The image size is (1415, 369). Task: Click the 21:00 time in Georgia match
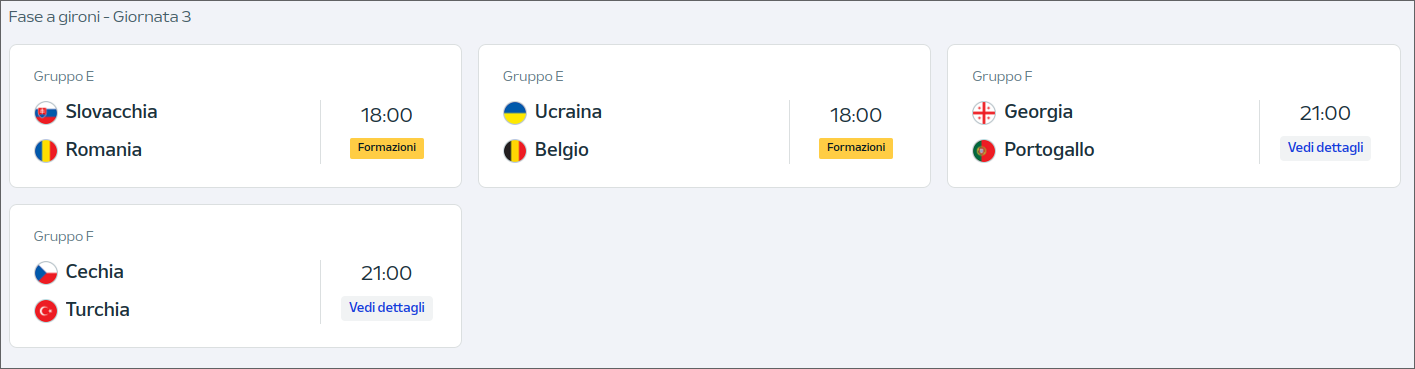(1325, 113)
